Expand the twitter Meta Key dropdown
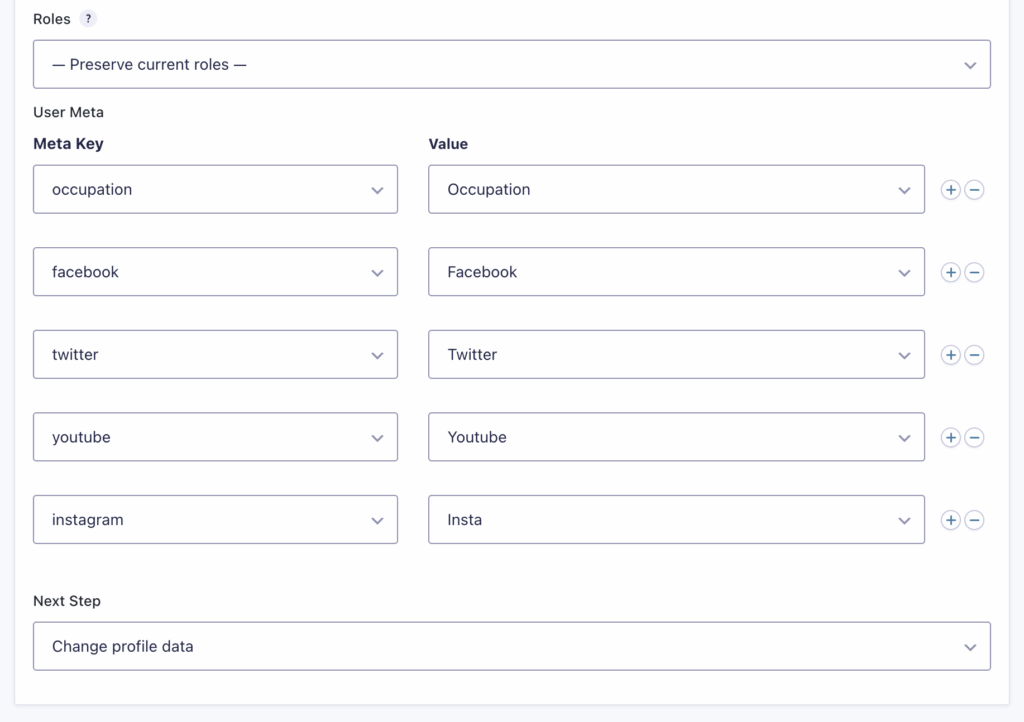 [215, 354]
